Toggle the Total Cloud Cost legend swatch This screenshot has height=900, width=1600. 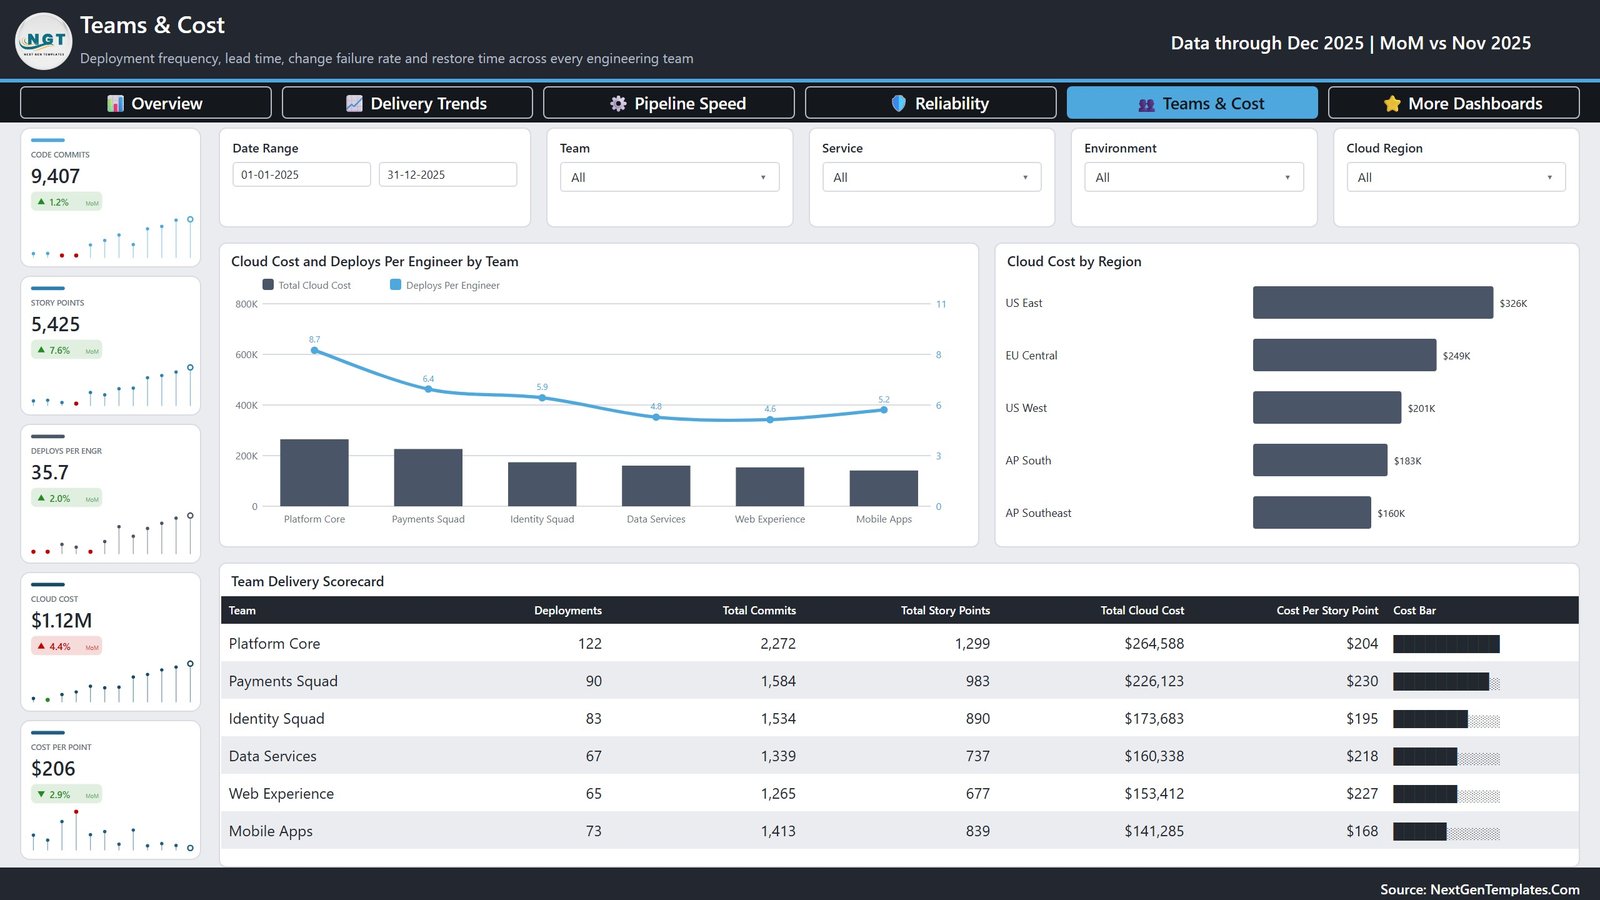point(268,285)
